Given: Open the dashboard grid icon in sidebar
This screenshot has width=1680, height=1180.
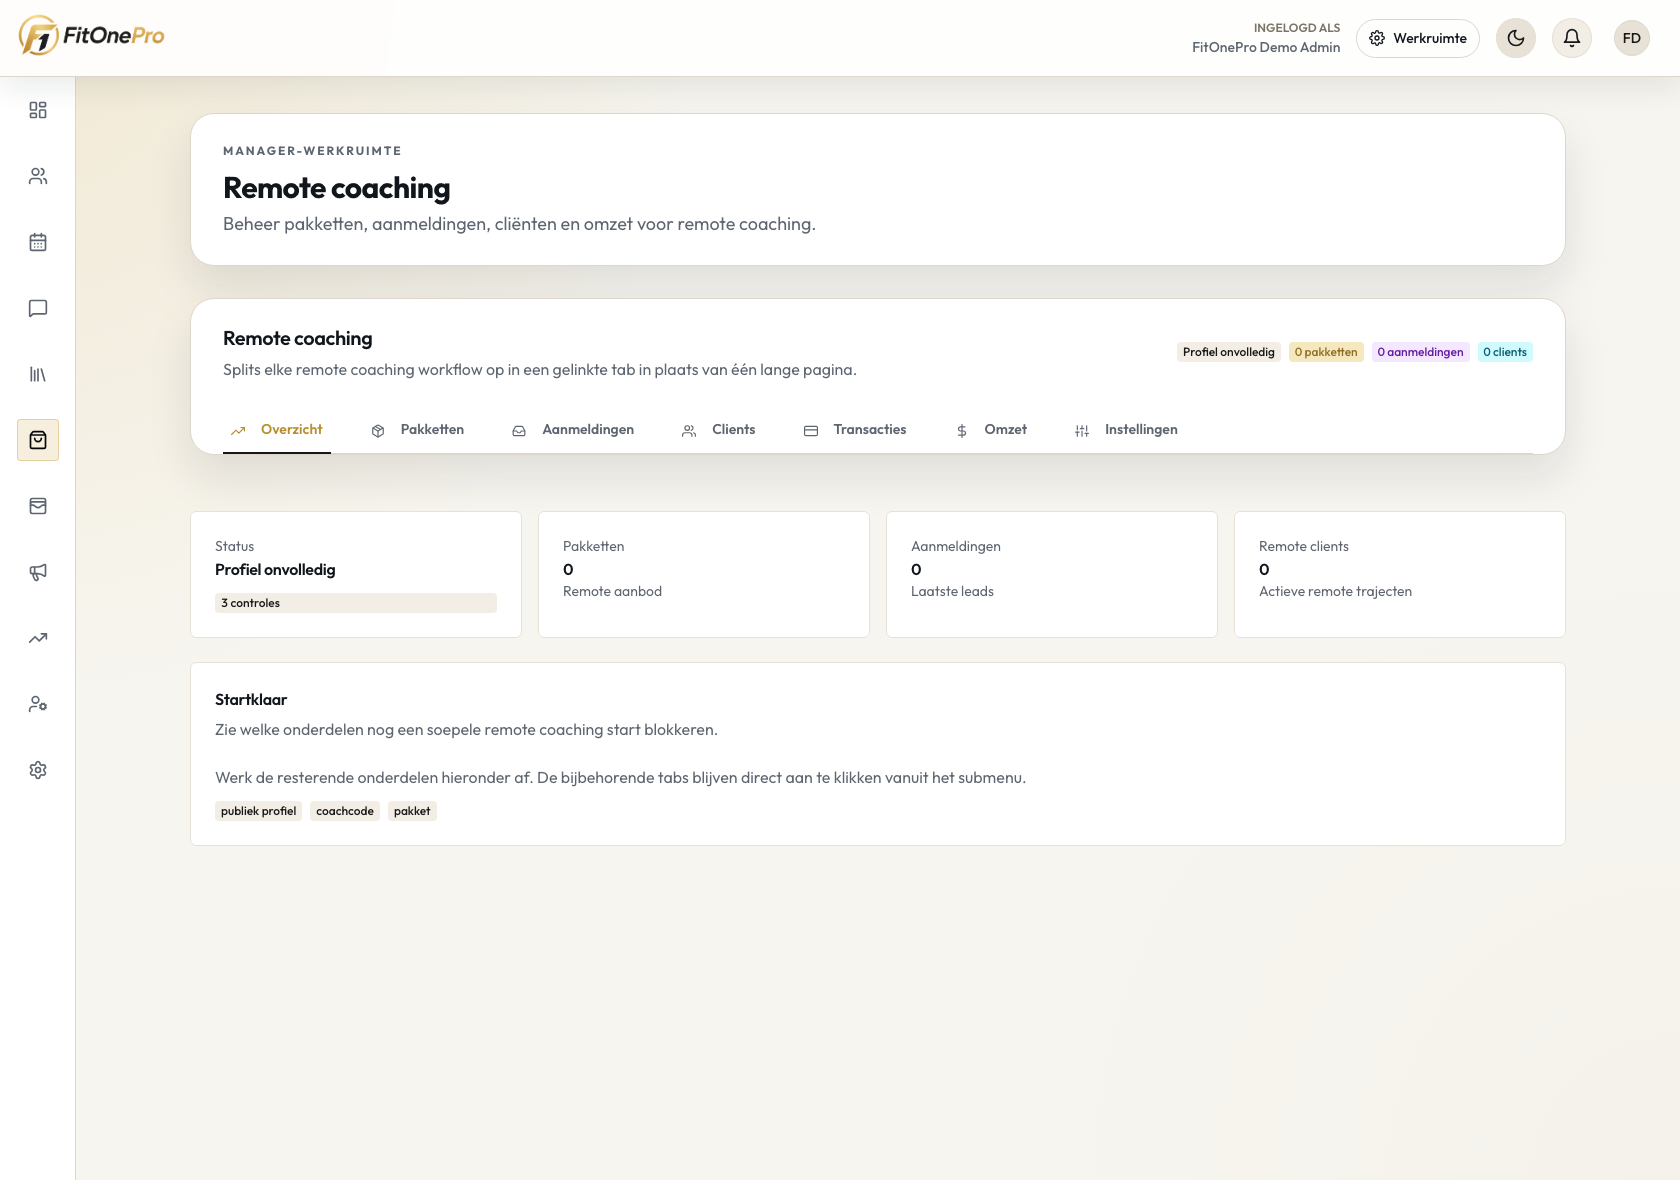Looking at the screenshot, I should tap(38, 110).
